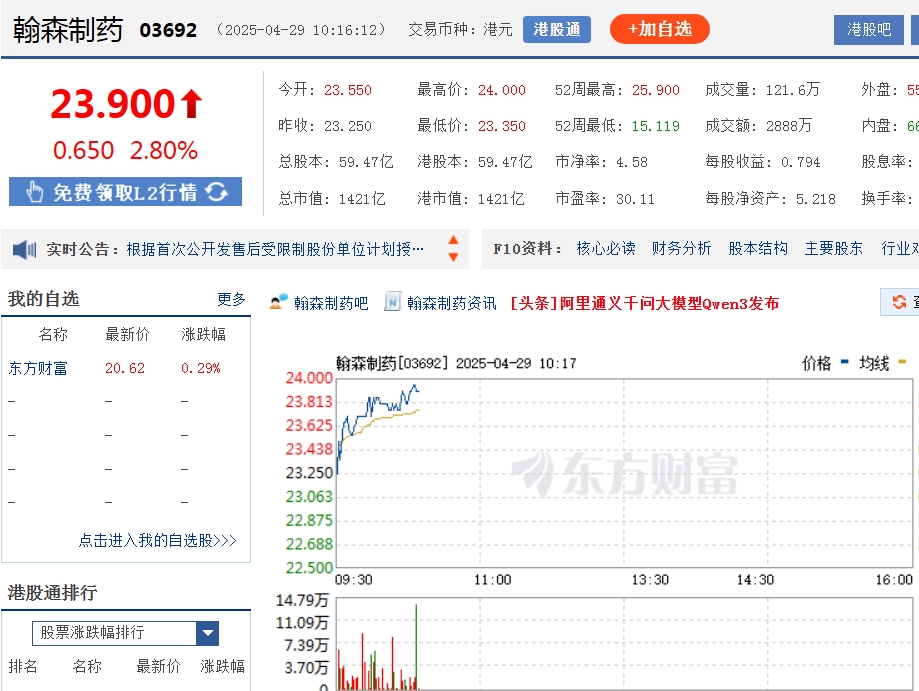The image size is (919, 691).
Task: Click the dropdown arrow of ranking selector
Action: coord(207,633)
